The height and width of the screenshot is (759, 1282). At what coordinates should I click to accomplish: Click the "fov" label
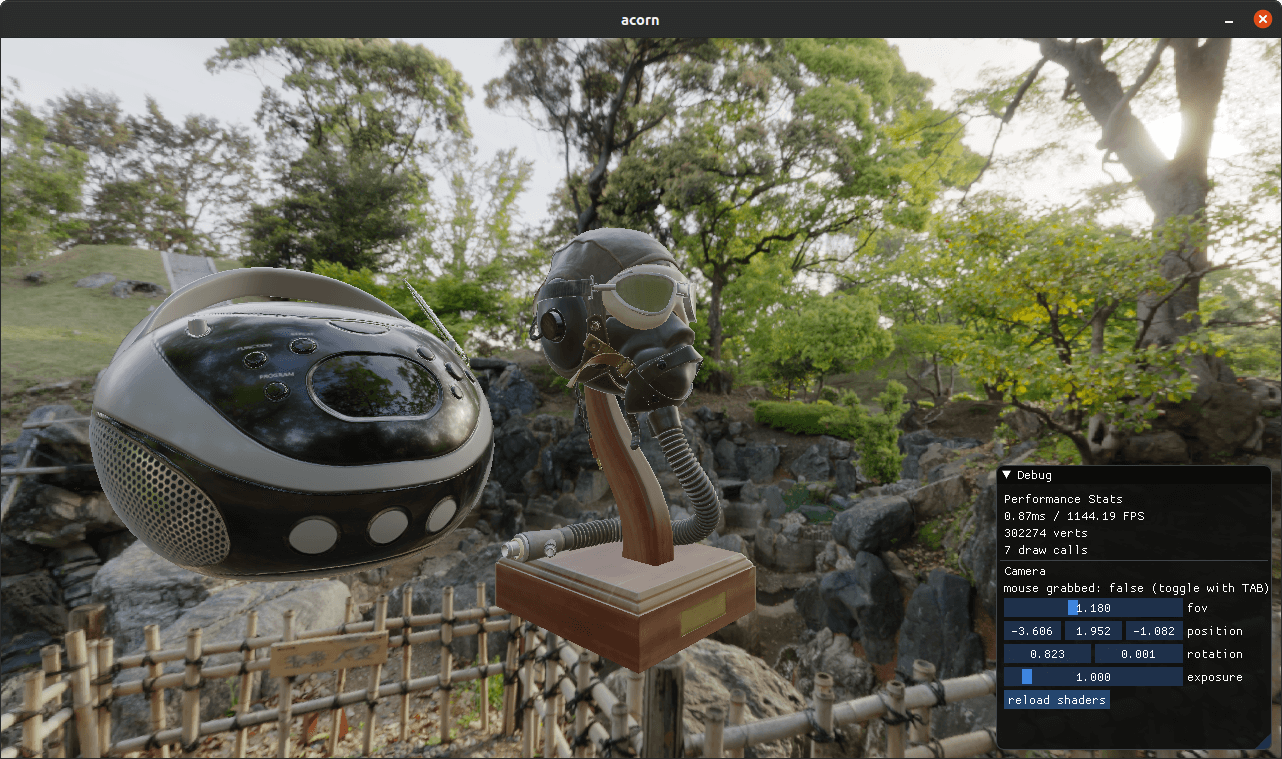point(1197,608)
